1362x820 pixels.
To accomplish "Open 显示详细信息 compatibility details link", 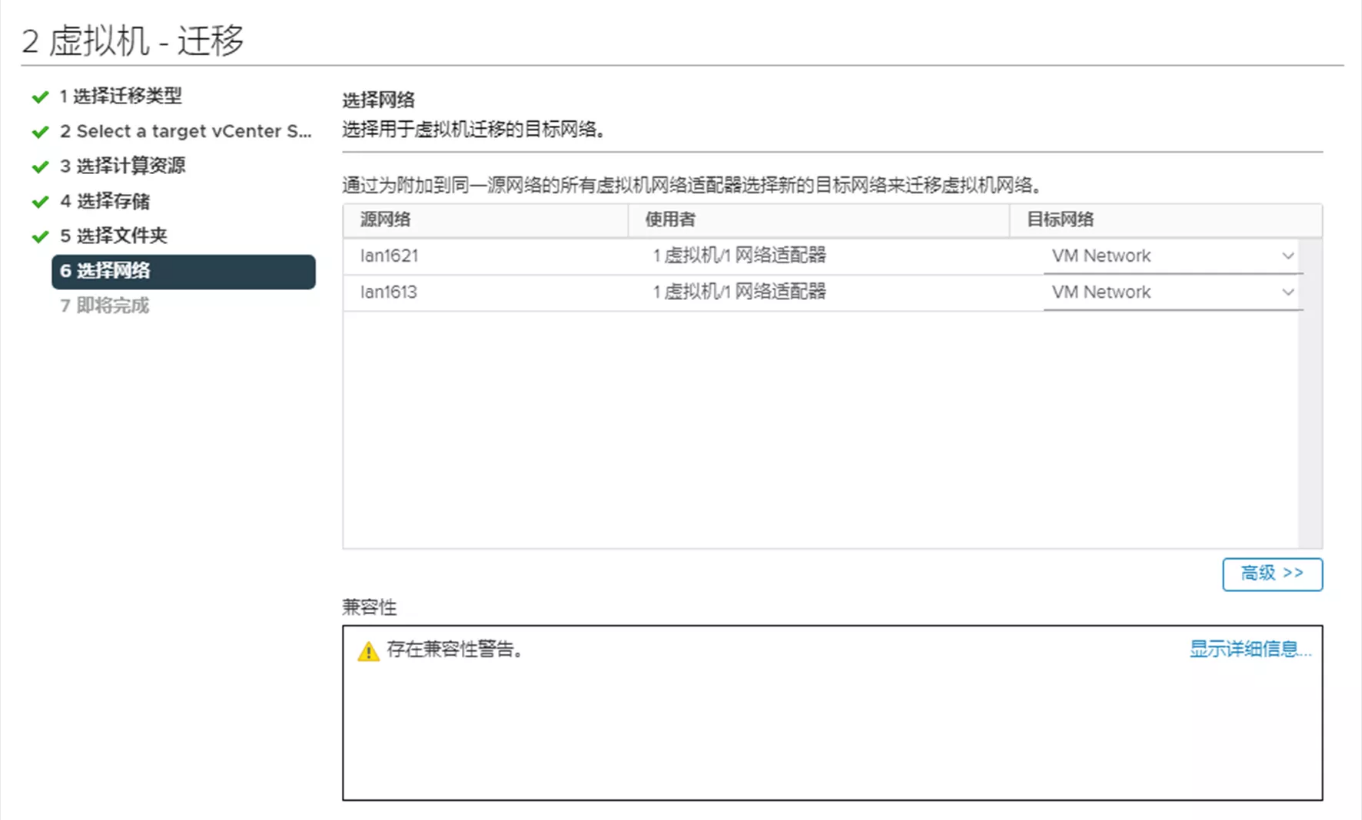I will [x=1250, y=649].
